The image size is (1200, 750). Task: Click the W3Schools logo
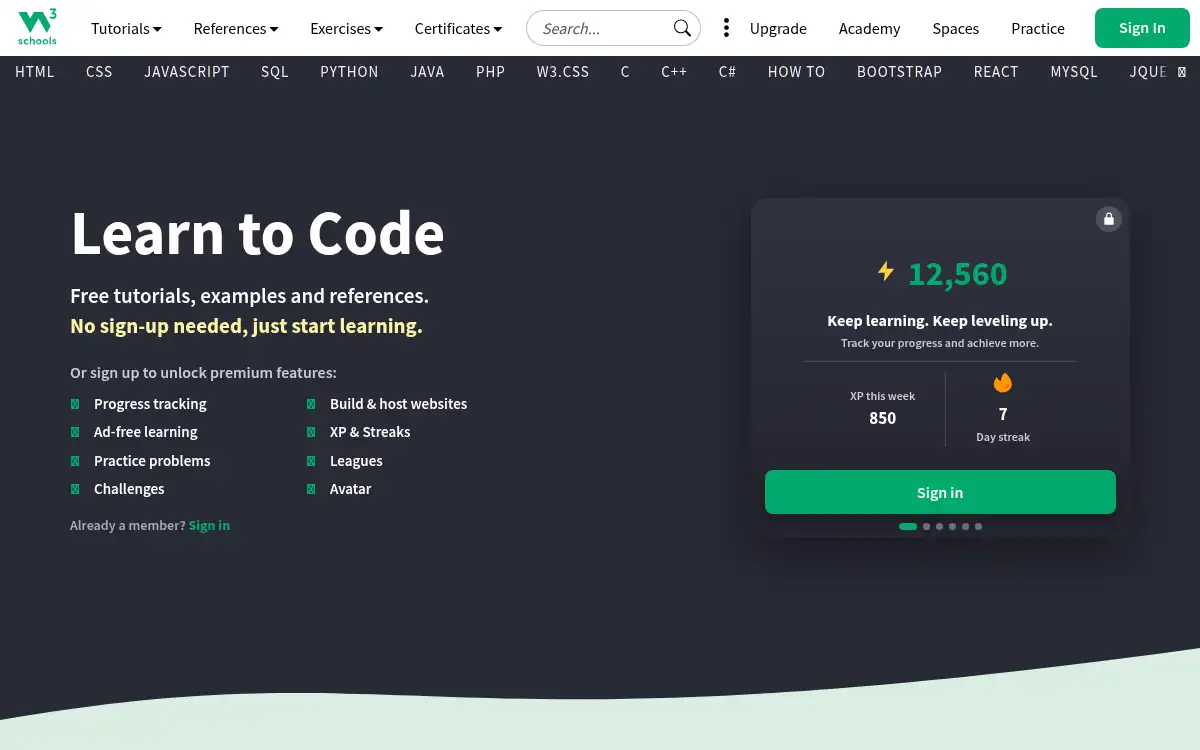coord(37,28)
